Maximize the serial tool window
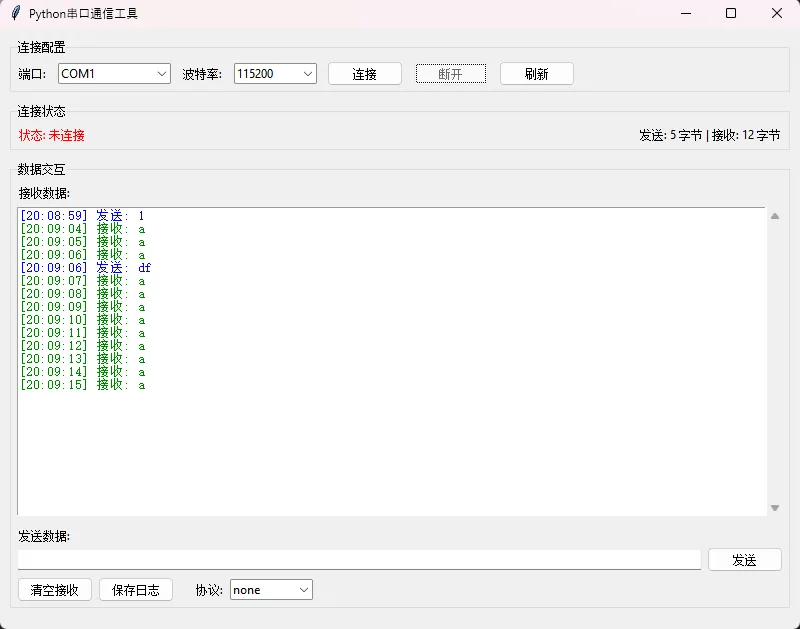800x629 pixels. pyautogui.click(x=731, y=14)
